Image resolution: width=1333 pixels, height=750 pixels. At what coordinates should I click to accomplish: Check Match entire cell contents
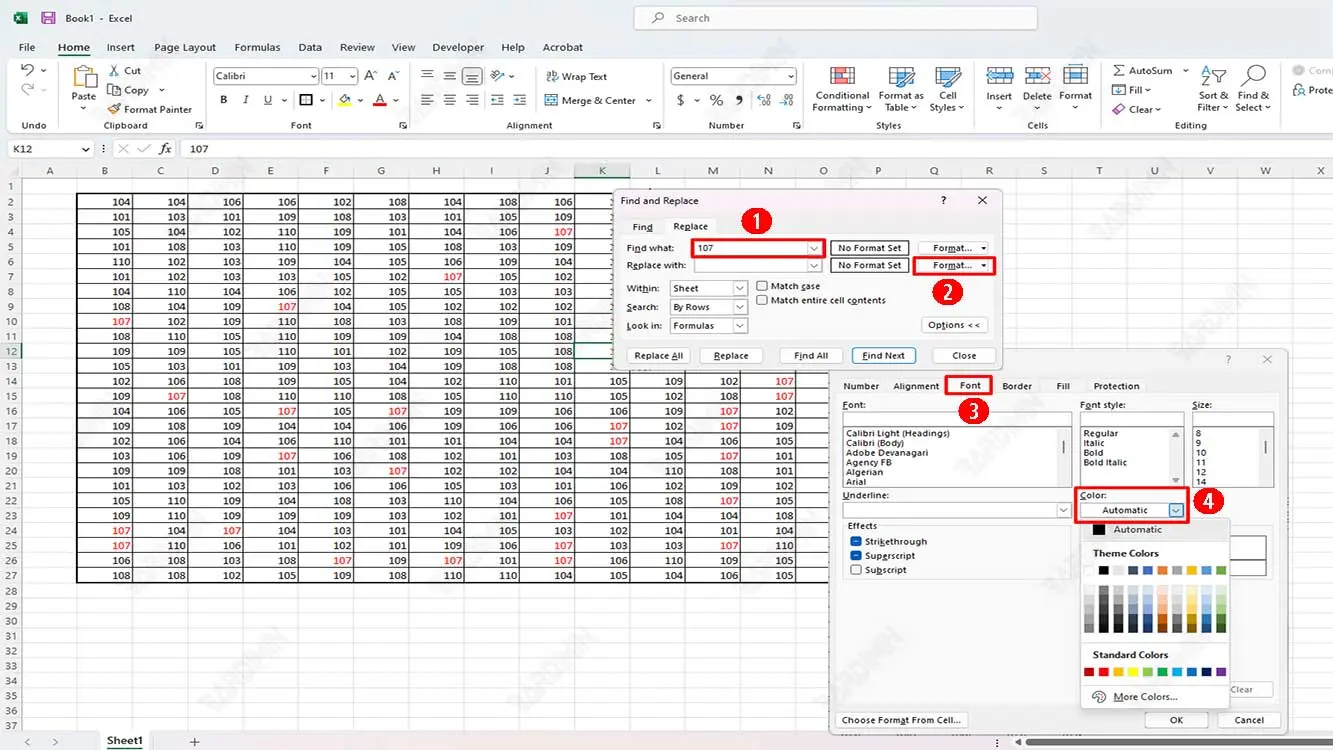[x=763, y=300]
